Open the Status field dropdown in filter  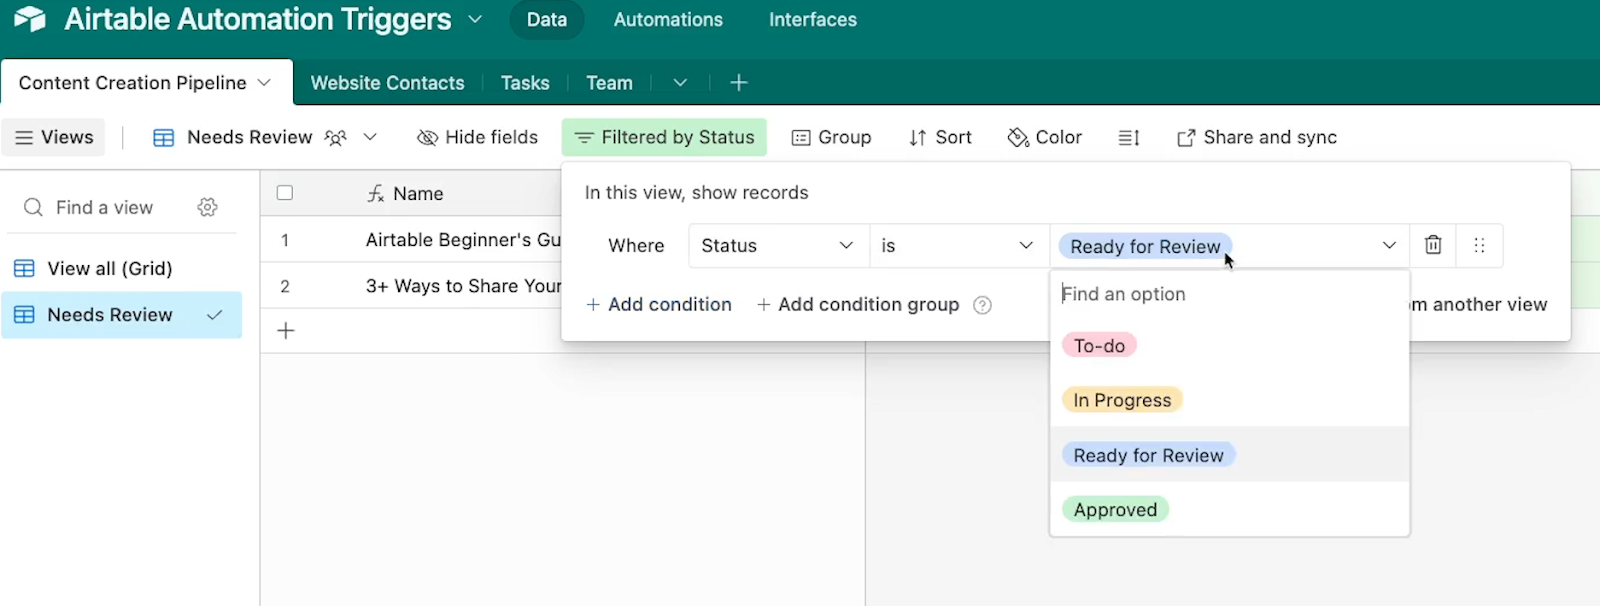tap(778, 246)
